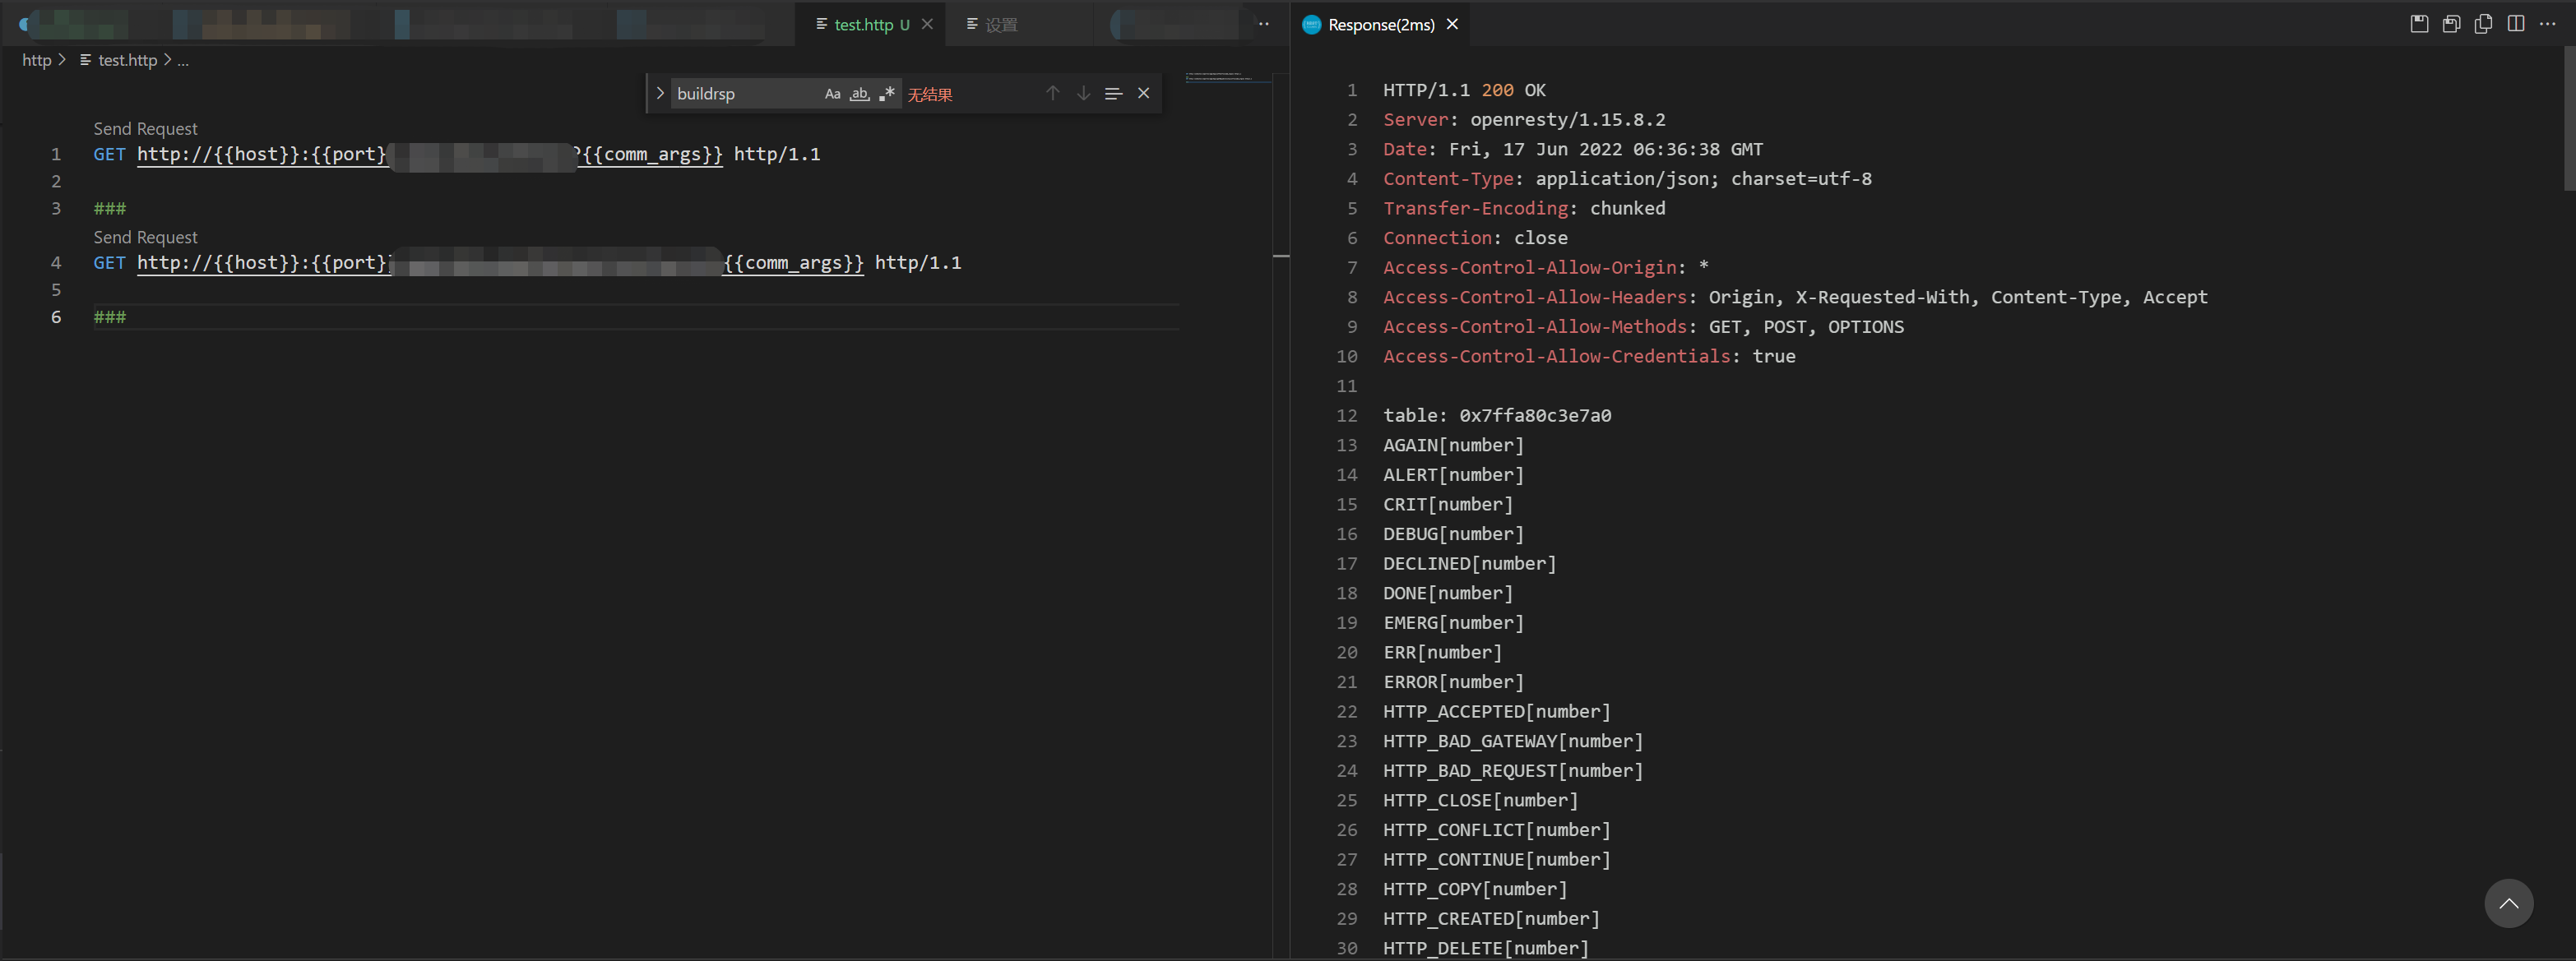Select the REST Client icon beside Response tab
The width and height of the screenshot is (2576, 961).
[1310, 24]
